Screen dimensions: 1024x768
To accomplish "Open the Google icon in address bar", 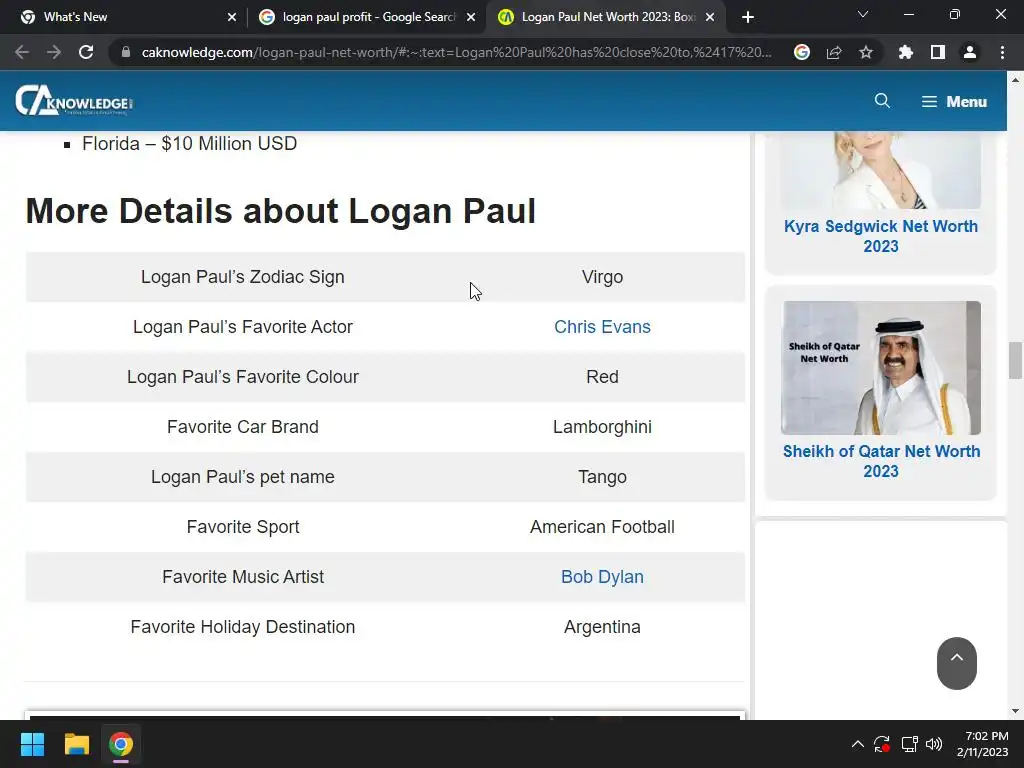I will (x=802, y=52).
